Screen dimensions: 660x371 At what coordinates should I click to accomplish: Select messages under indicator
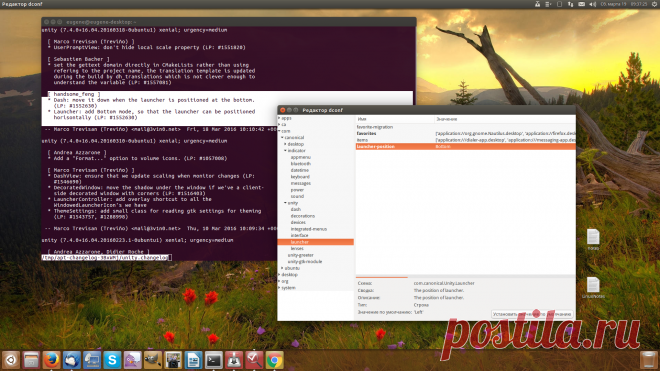[301, 183]
